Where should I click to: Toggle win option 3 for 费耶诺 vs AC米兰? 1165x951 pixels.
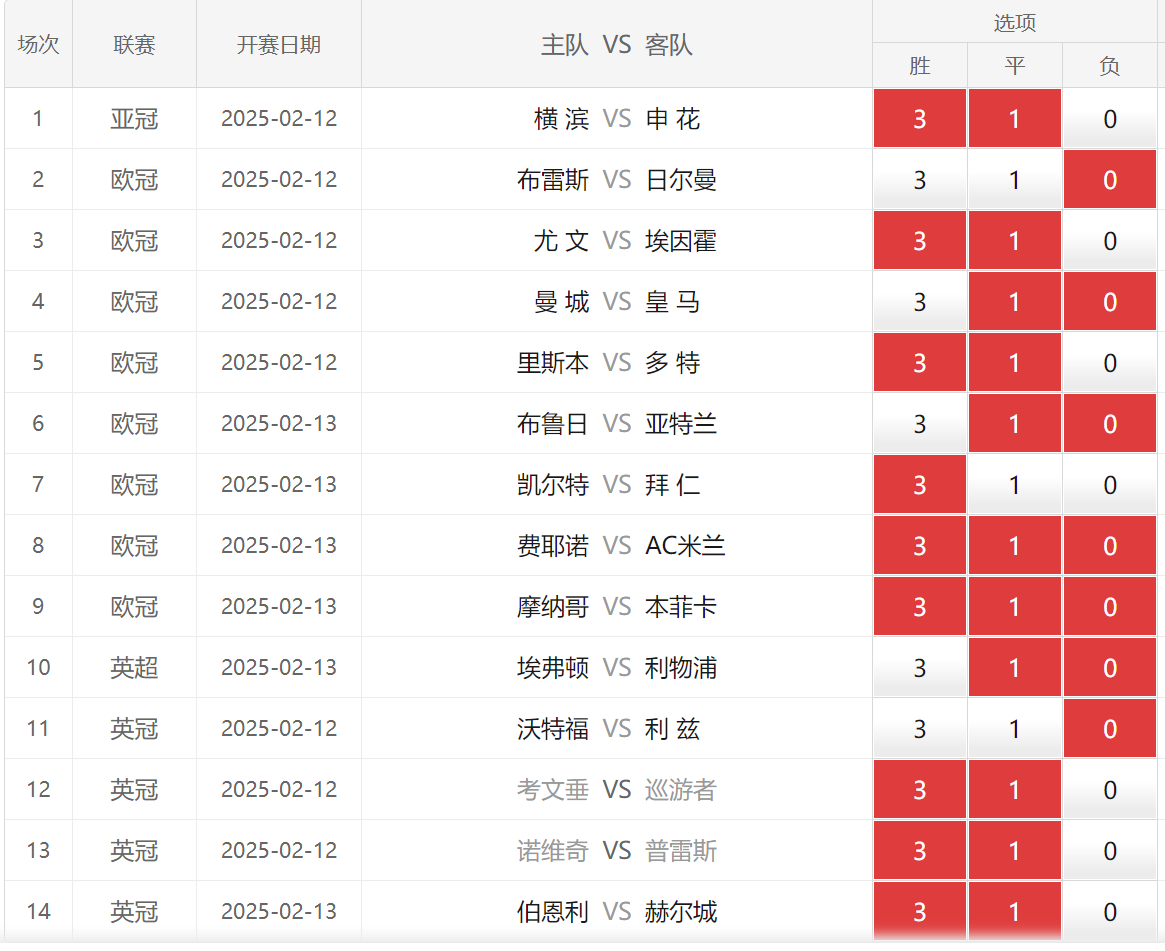click(x=920, y=545)
